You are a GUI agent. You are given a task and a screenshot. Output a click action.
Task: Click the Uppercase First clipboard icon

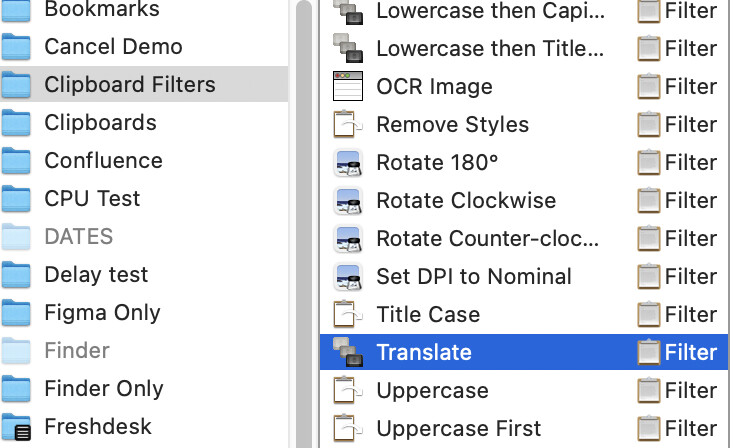pos(348,428)
